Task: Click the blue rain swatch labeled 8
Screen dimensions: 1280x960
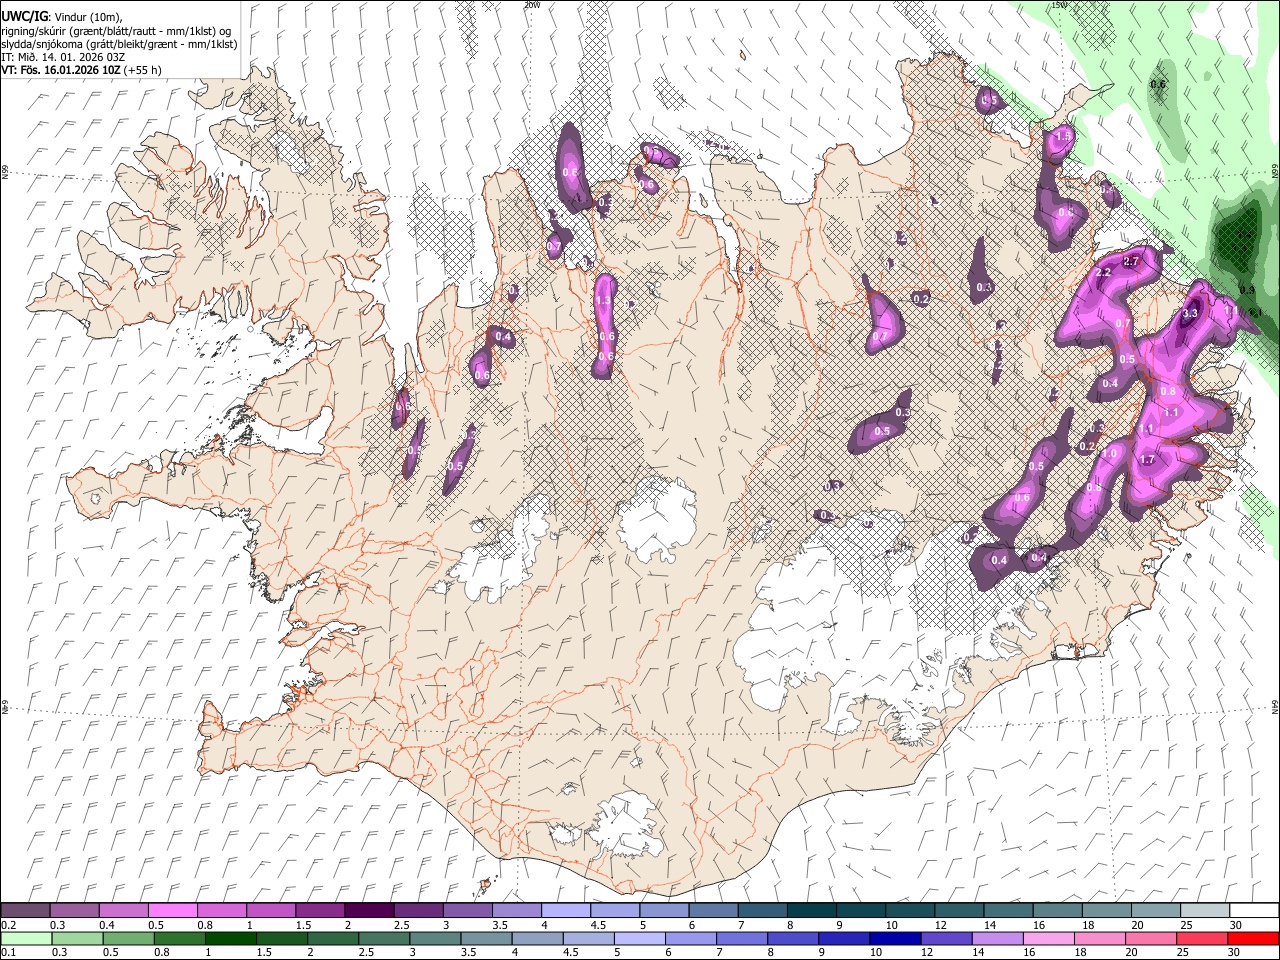Action: pos(792,938)
